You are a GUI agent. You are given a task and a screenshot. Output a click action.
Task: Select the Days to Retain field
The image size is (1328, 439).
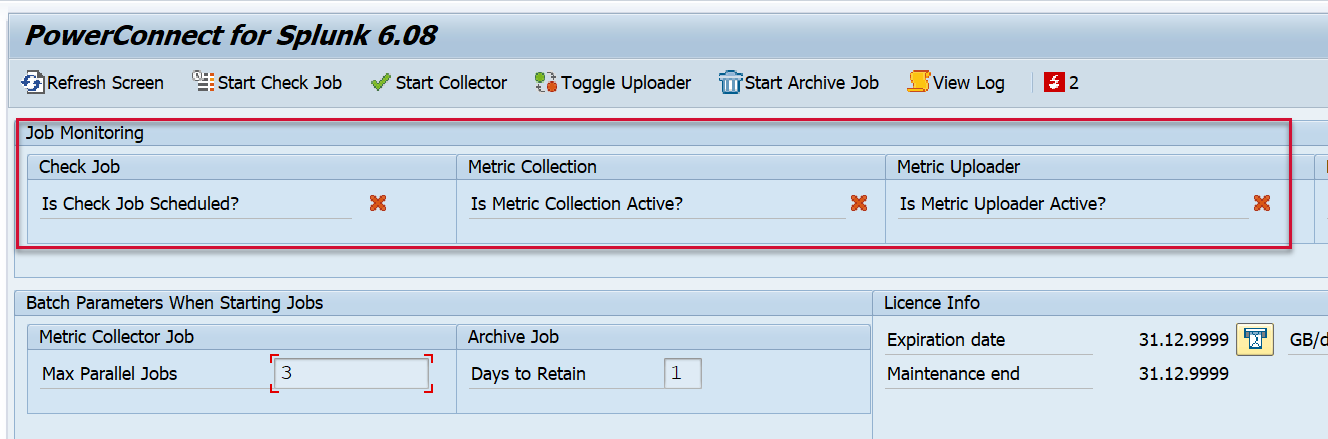point(682,374)
